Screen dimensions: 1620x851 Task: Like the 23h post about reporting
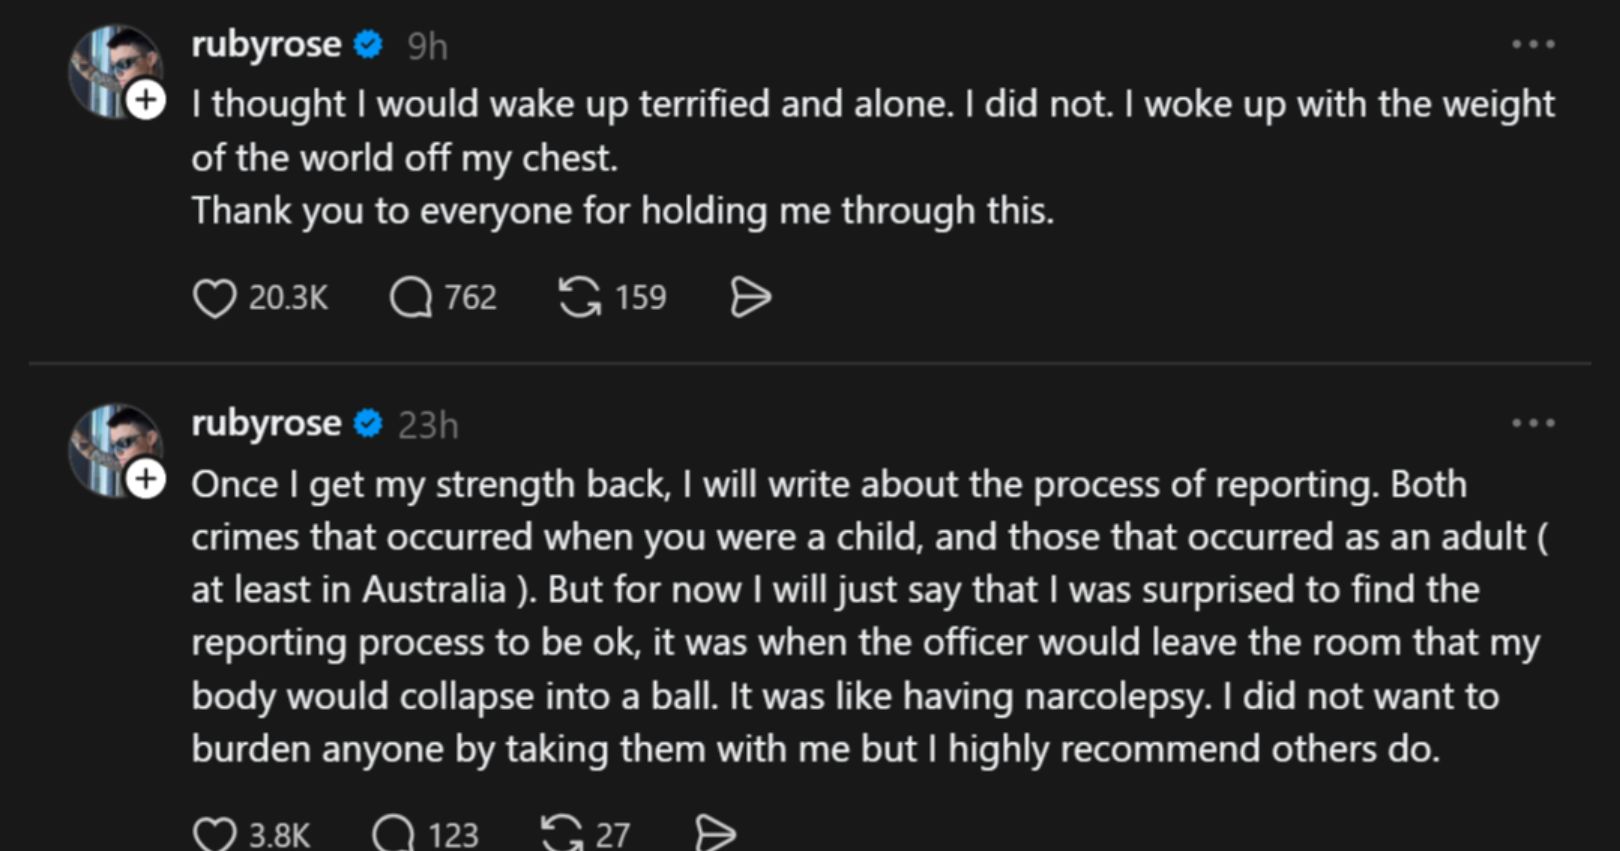point(214,834)
